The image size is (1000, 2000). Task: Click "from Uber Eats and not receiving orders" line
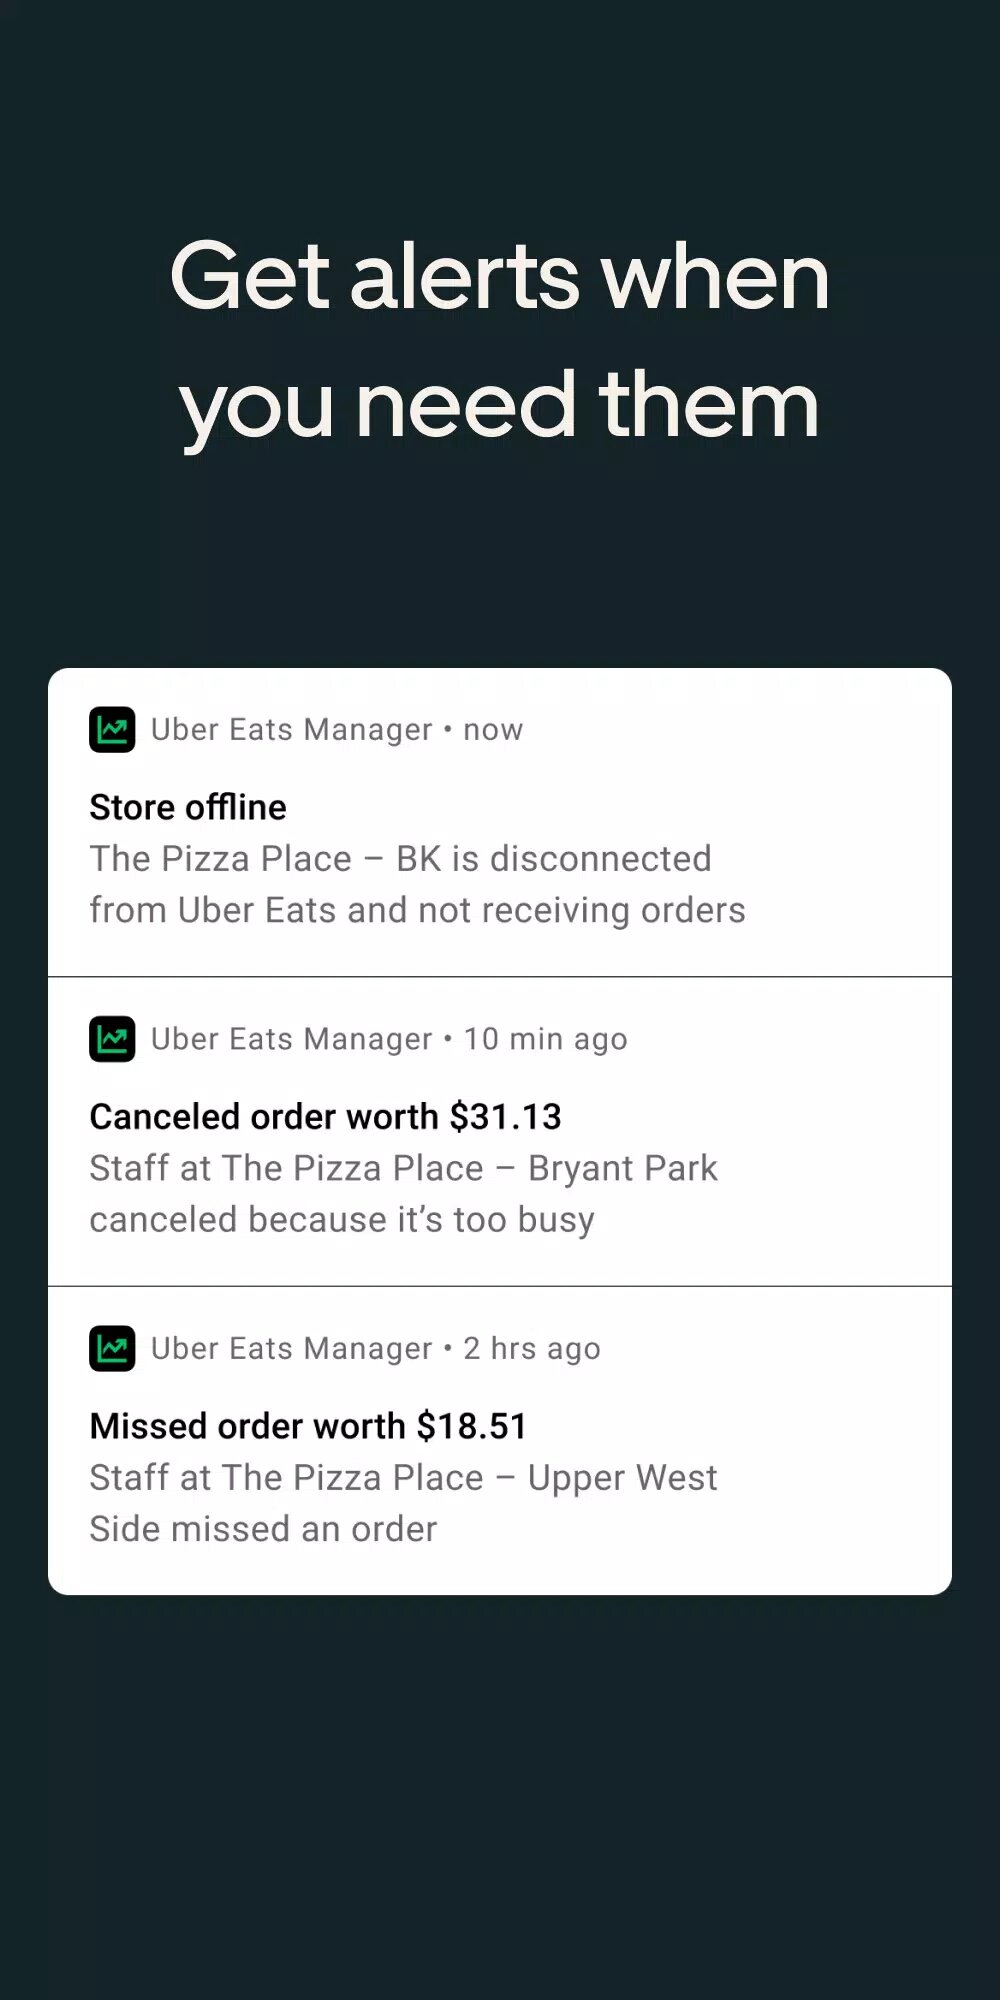(417, 910)
